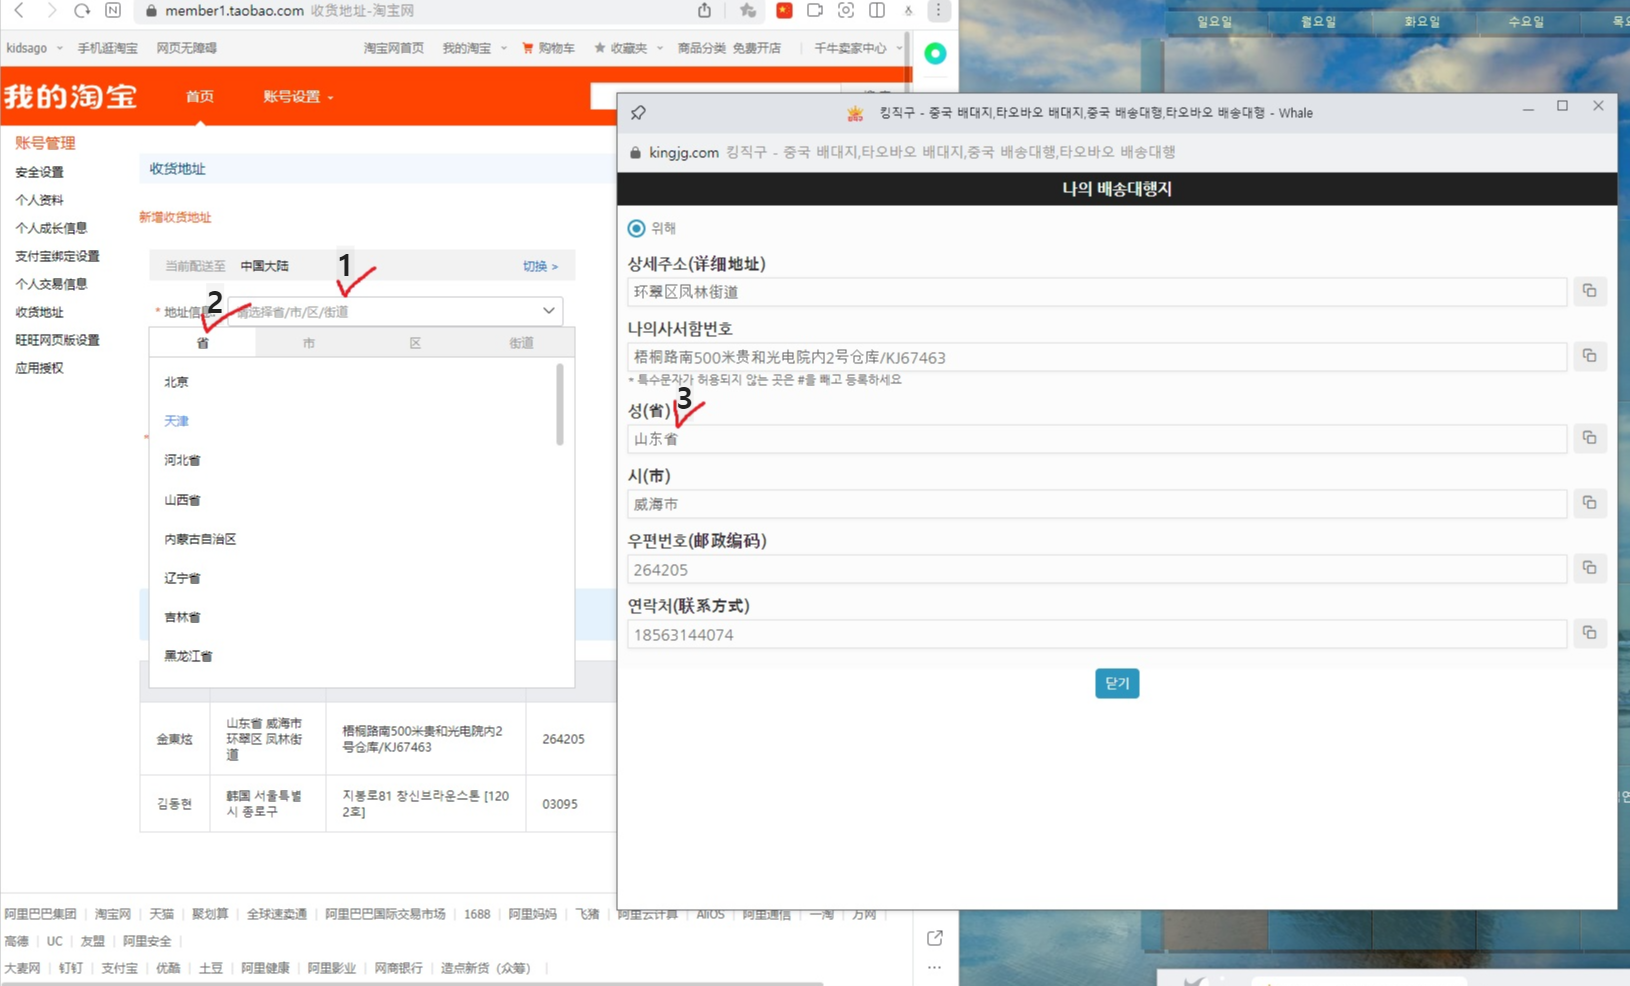Click the 山东省 province input field
This screenshot has height=986, width=1630.
pos(1096,439)
